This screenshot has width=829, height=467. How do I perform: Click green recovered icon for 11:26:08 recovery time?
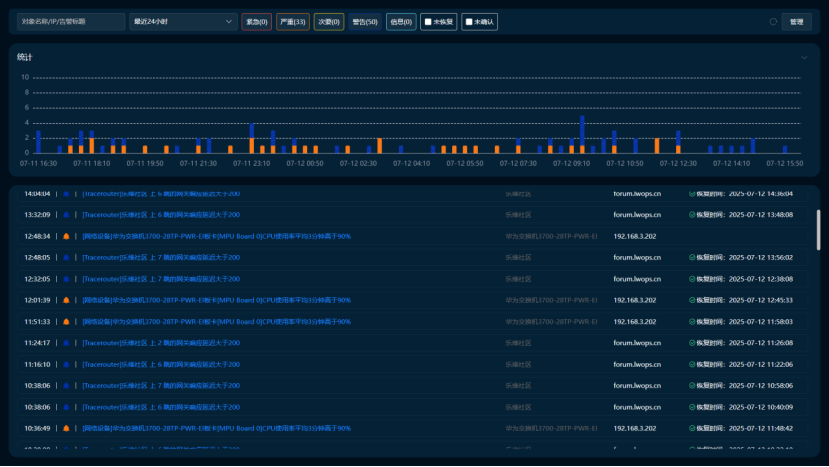(692, 343)
